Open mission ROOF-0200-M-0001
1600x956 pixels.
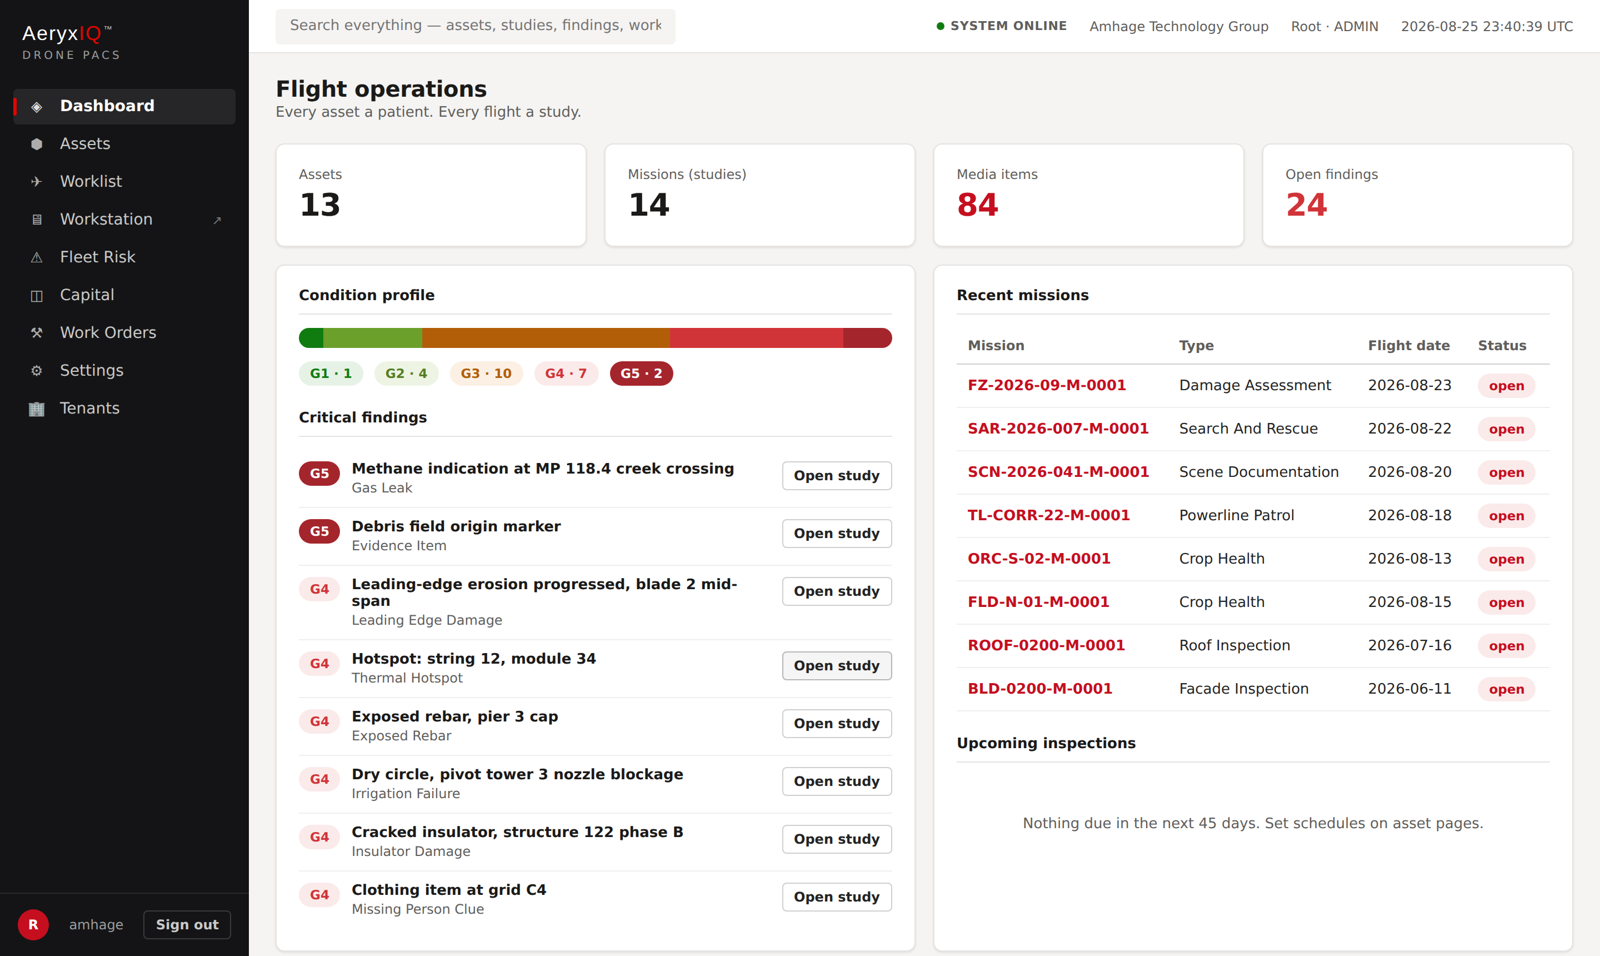1046,646
